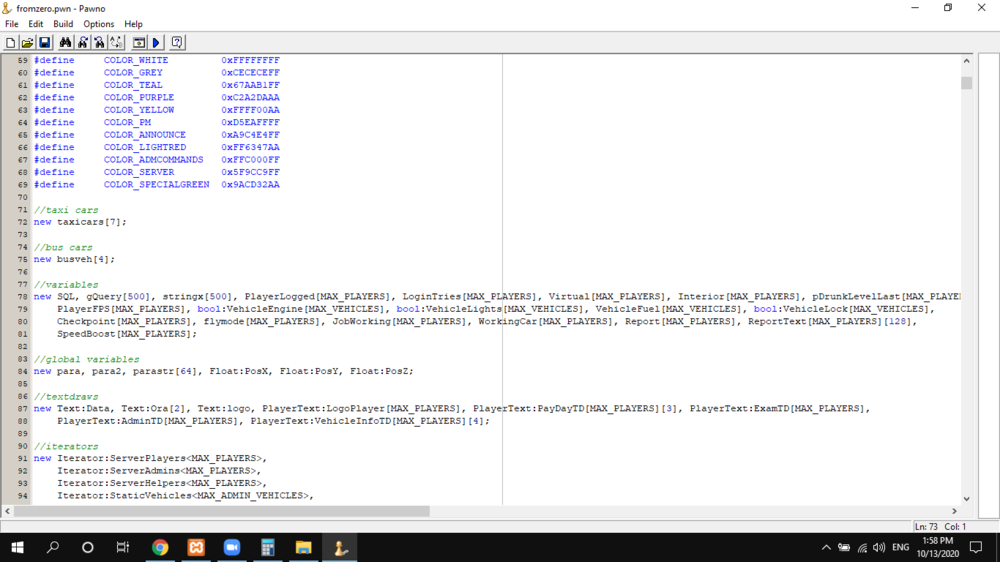Click the Pawno icon in the taskbar
The height and width of the screenshot is (562, 1000).
point(339,547)
